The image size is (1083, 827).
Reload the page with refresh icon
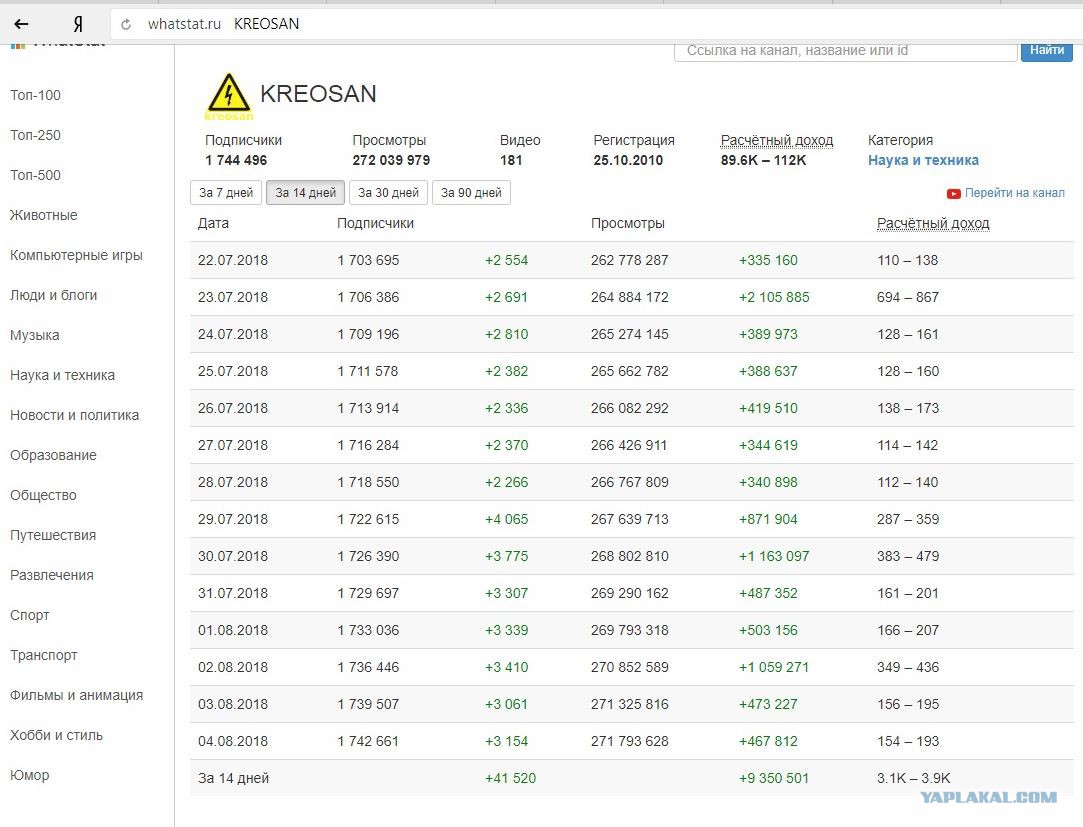[x=126, y=24]
